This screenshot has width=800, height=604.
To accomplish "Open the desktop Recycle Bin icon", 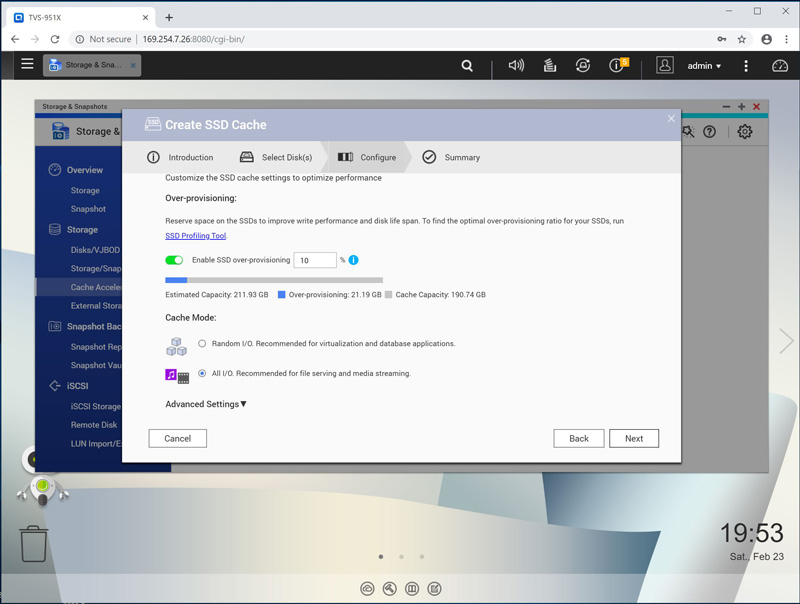I will tap(34, 544).
